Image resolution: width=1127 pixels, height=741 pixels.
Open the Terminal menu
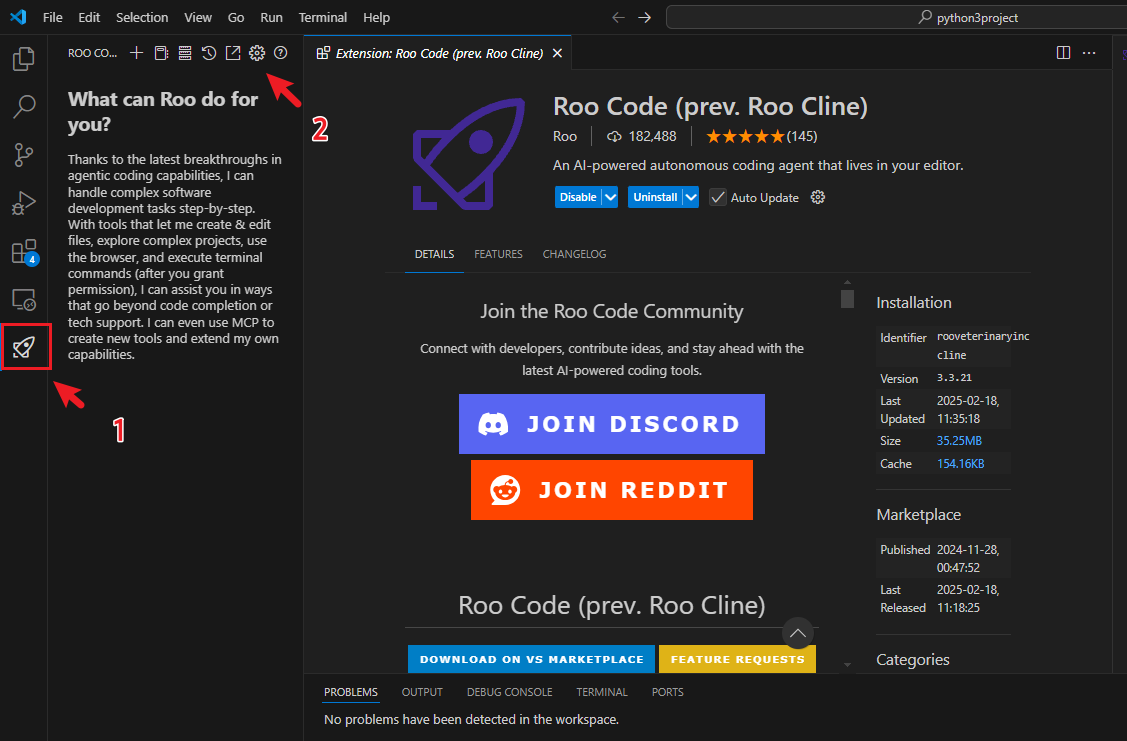pyautogui.click(x=323, y=17)
